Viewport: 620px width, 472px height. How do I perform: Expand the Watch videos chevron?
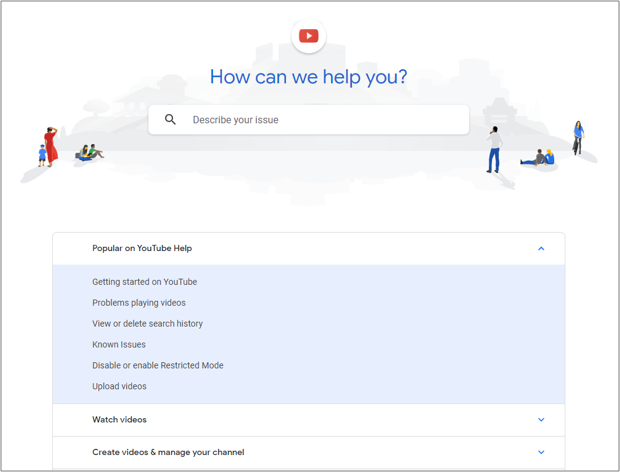(541, 419)
